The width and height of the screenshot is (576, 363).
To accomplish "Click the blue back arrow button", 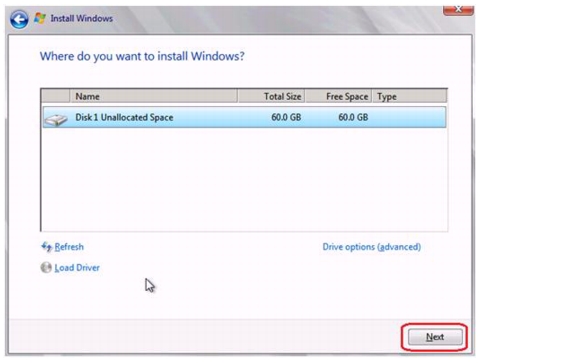I will tap(19, 19).
